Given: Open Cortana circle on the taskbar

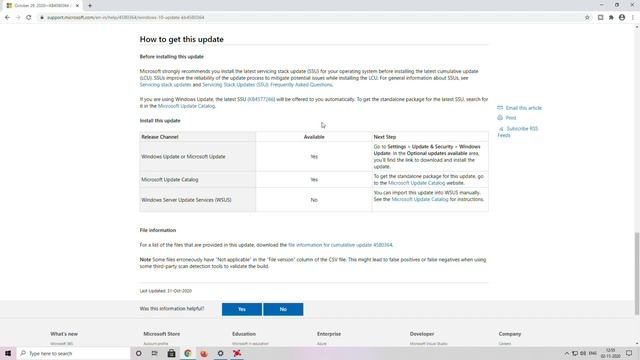Looking at the screenshot, I should (139, 353).
